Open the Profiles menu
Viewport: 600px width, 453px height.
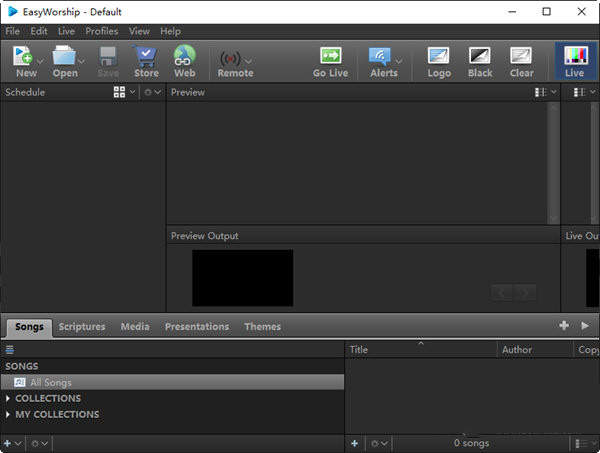[x=101, y=31]
